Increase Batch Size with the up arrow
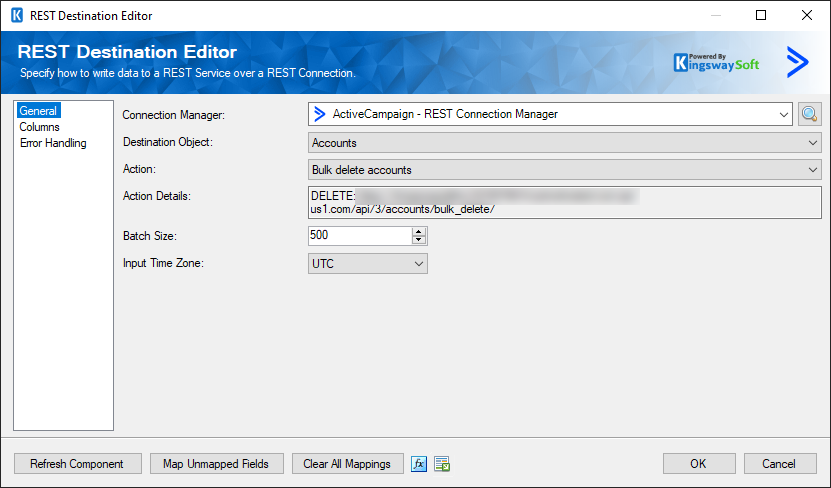This screenshot has width=831, height=488. pyautogui.click(x=419, y=232)
